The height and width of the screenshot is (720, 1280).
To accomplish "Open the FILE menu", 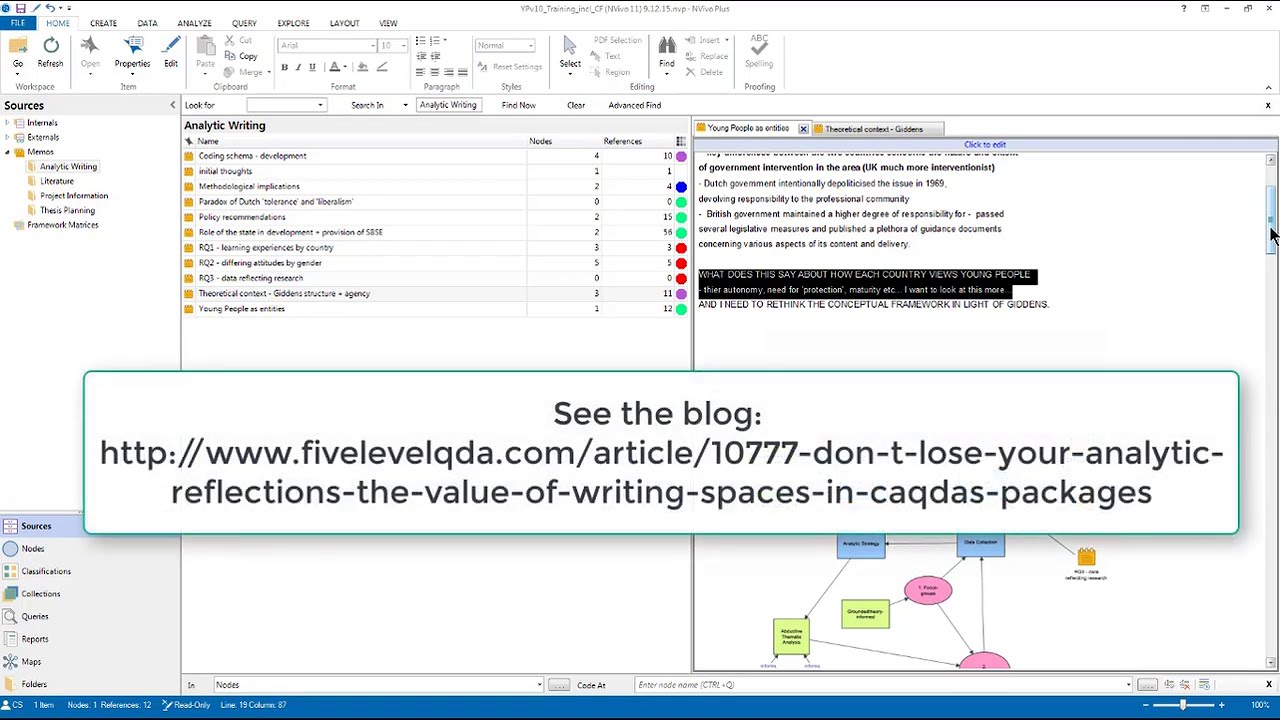I will [x=18, y=23].
